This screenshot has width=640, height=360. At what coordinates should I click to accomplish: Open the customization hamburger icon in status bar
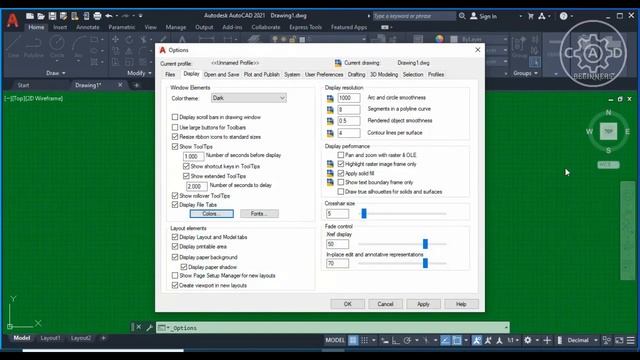tap(631, 340)
